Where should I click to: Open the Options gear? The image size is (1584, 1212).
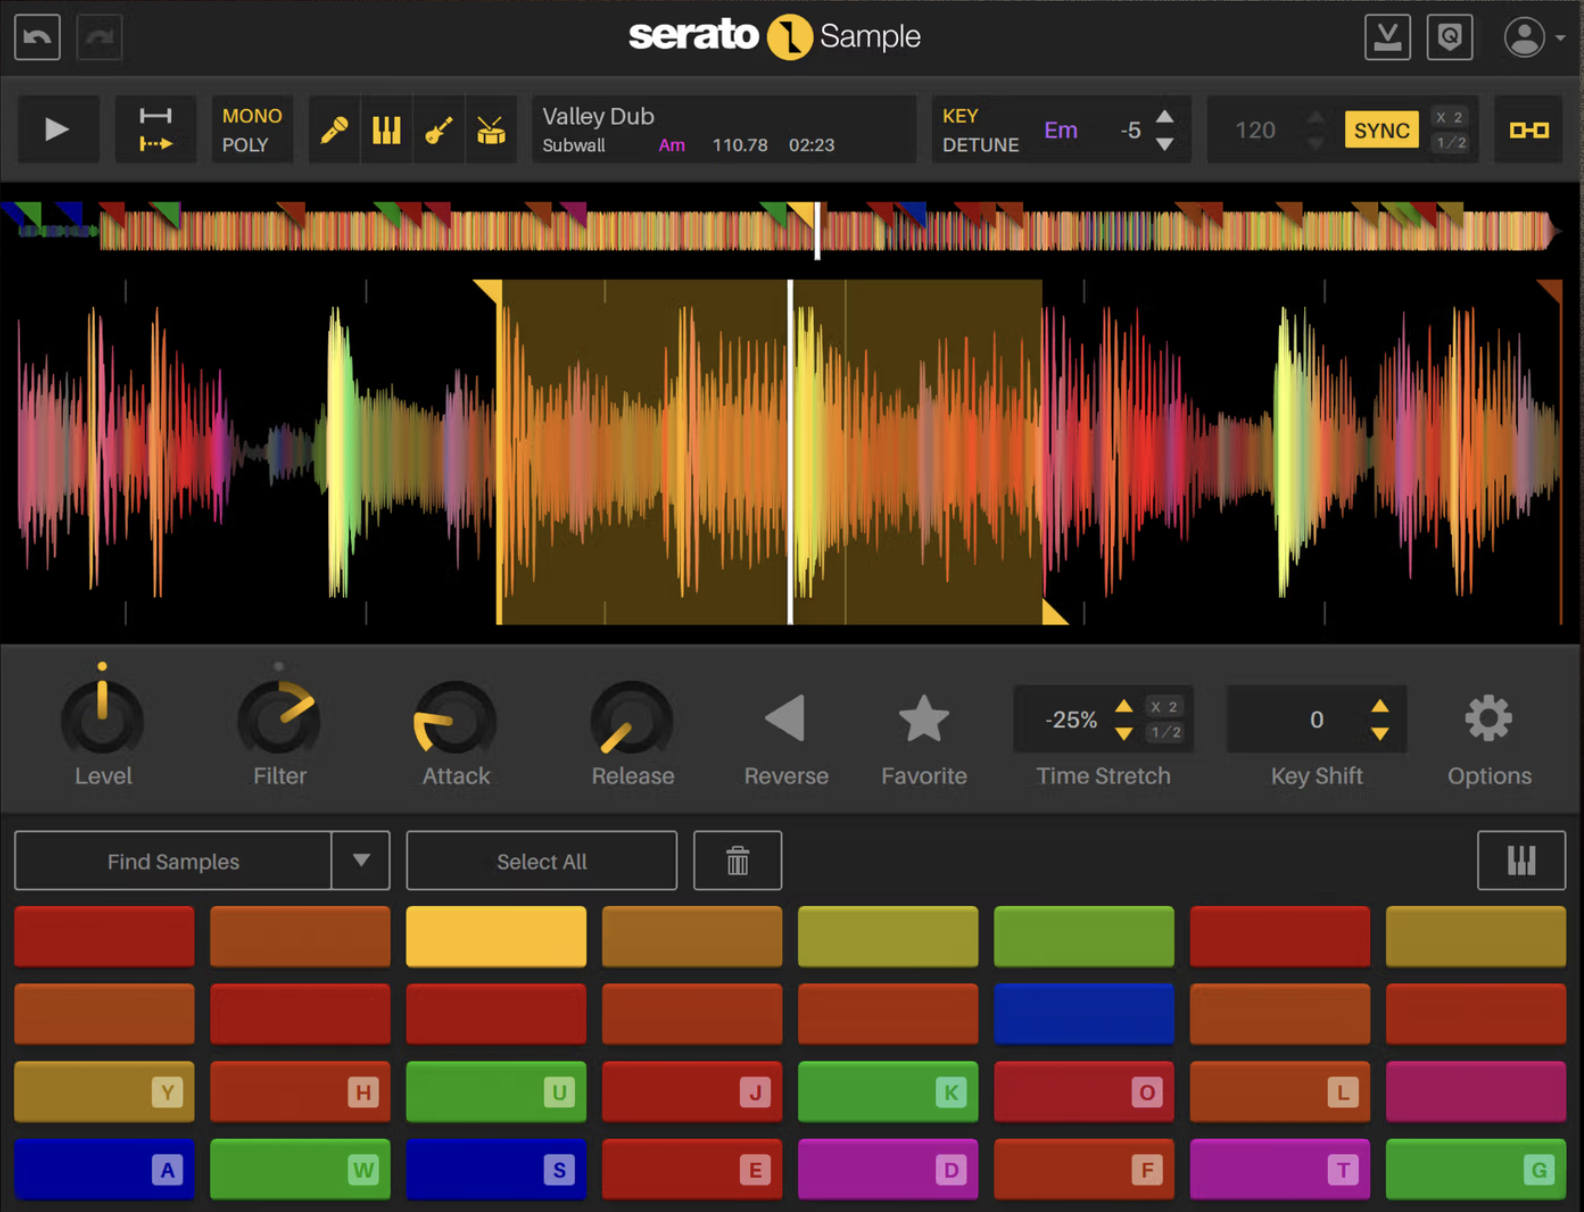pos(1489,719)
